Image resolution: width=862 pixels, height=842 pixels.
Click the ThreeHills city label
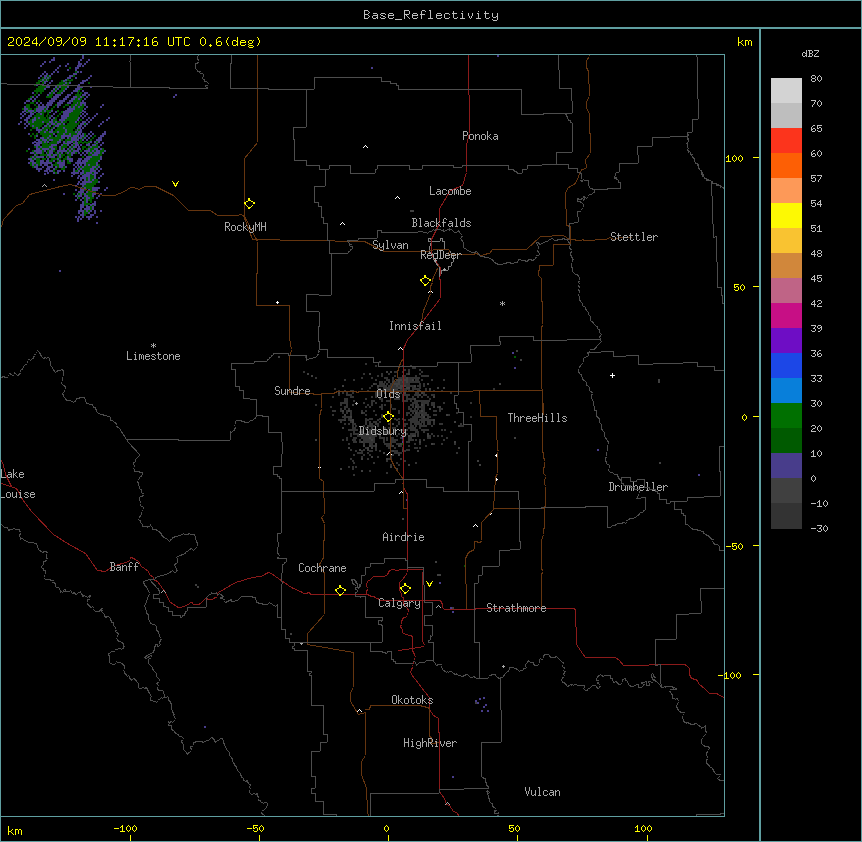[537, 418]
